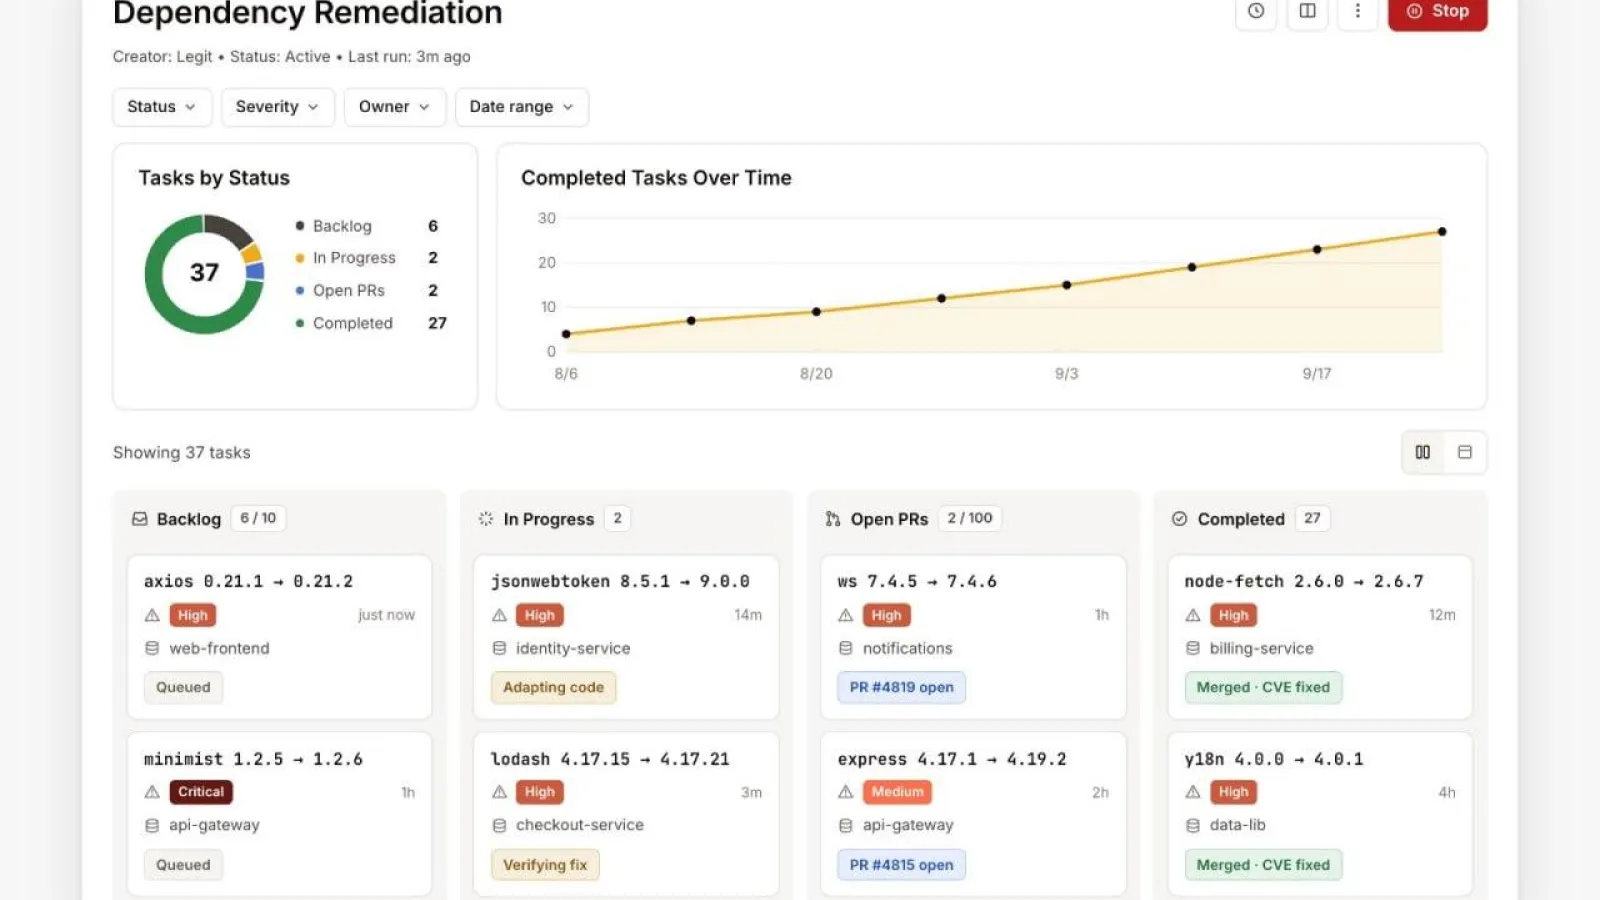Image resolution: width=1600 pixels, height=900 pixels.
Task: Click Critical badge on minimist card
Action: pos(201,792)
